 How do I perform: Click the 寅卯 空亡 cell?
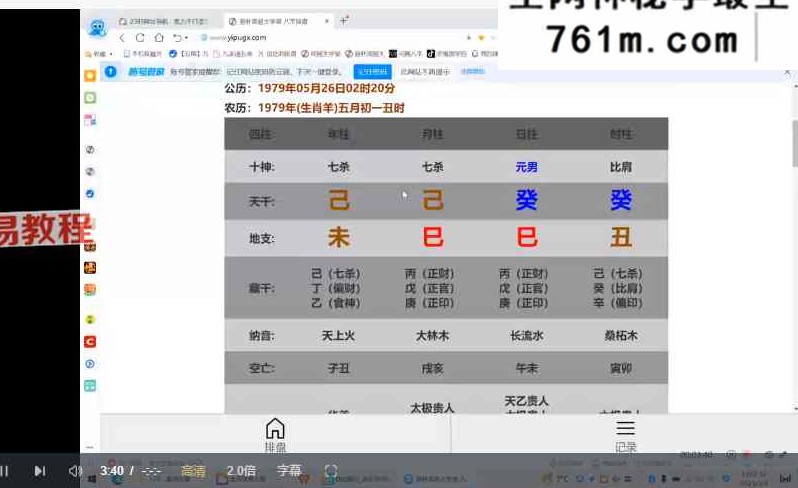621,368
